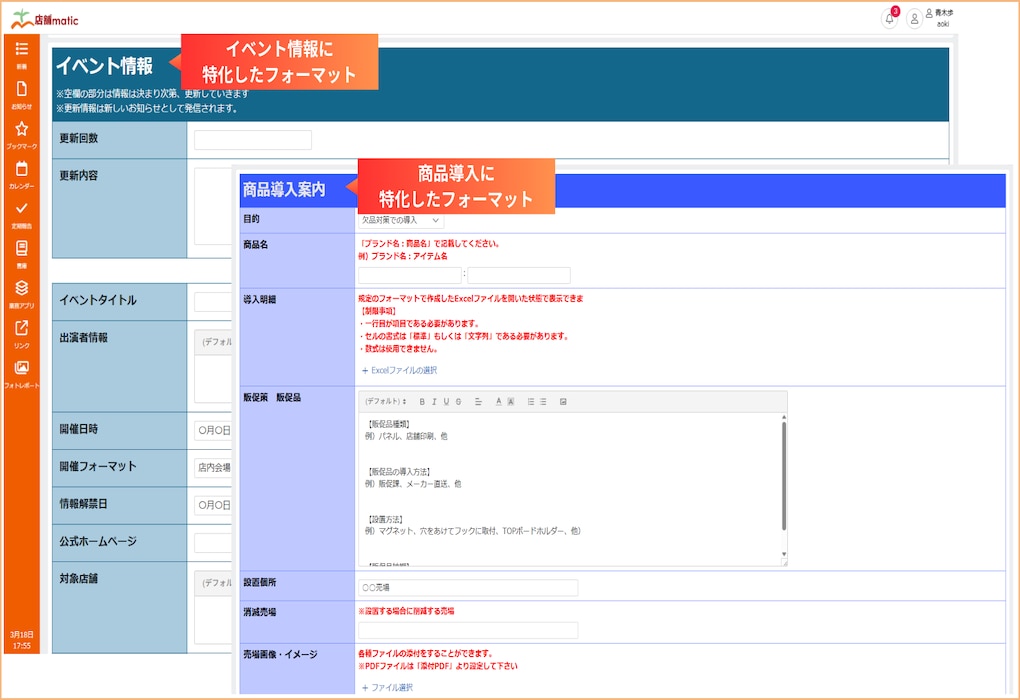Open the 定期報告 checkmark sidebar icon
This screenshot has height=700, width=1020.
(21, 212)
